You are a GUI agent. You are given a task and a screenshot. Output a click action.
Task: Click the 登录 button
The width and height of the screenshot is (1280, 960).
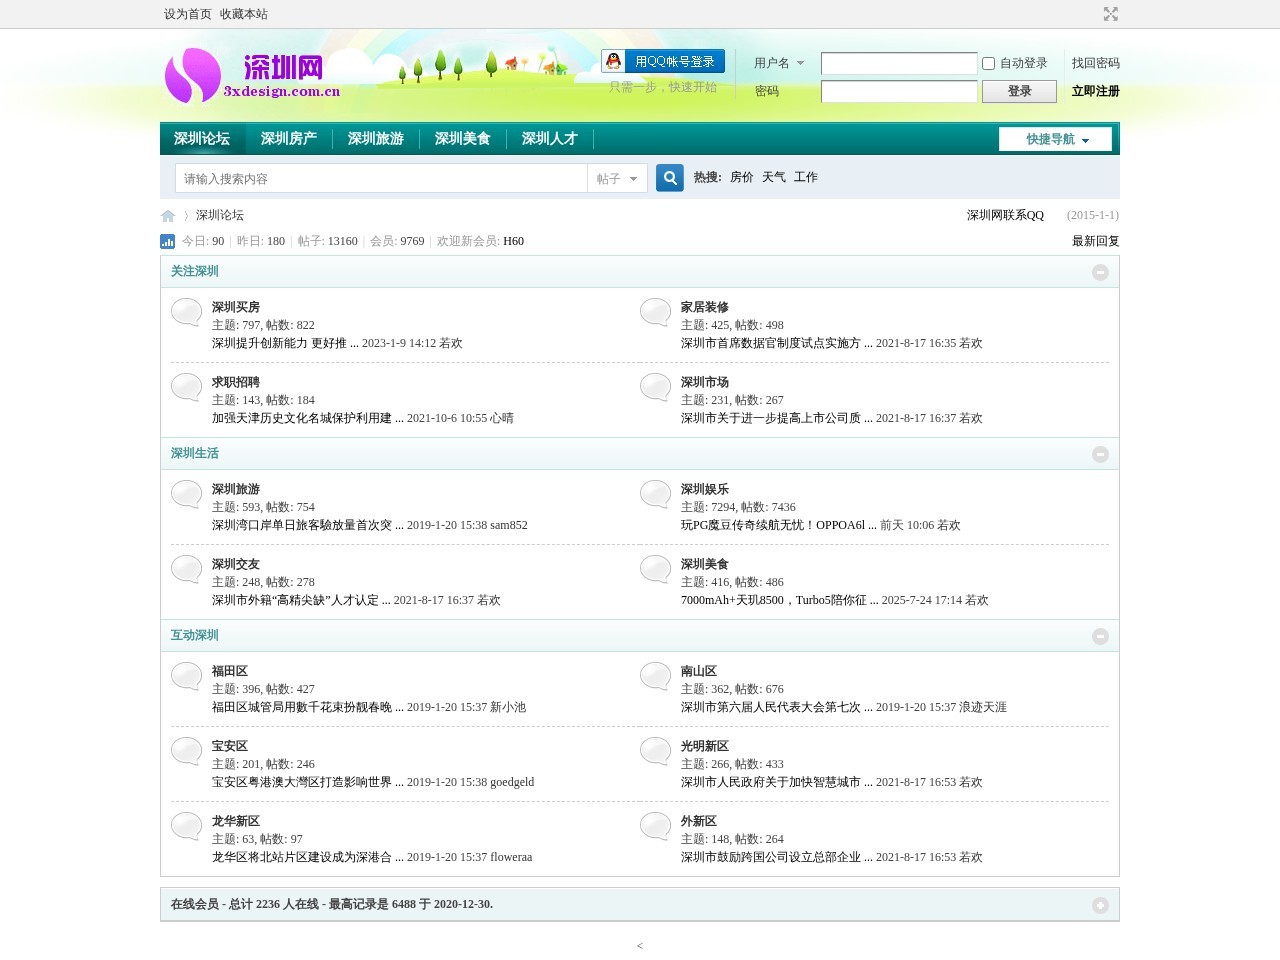(x=1019, y=91)
